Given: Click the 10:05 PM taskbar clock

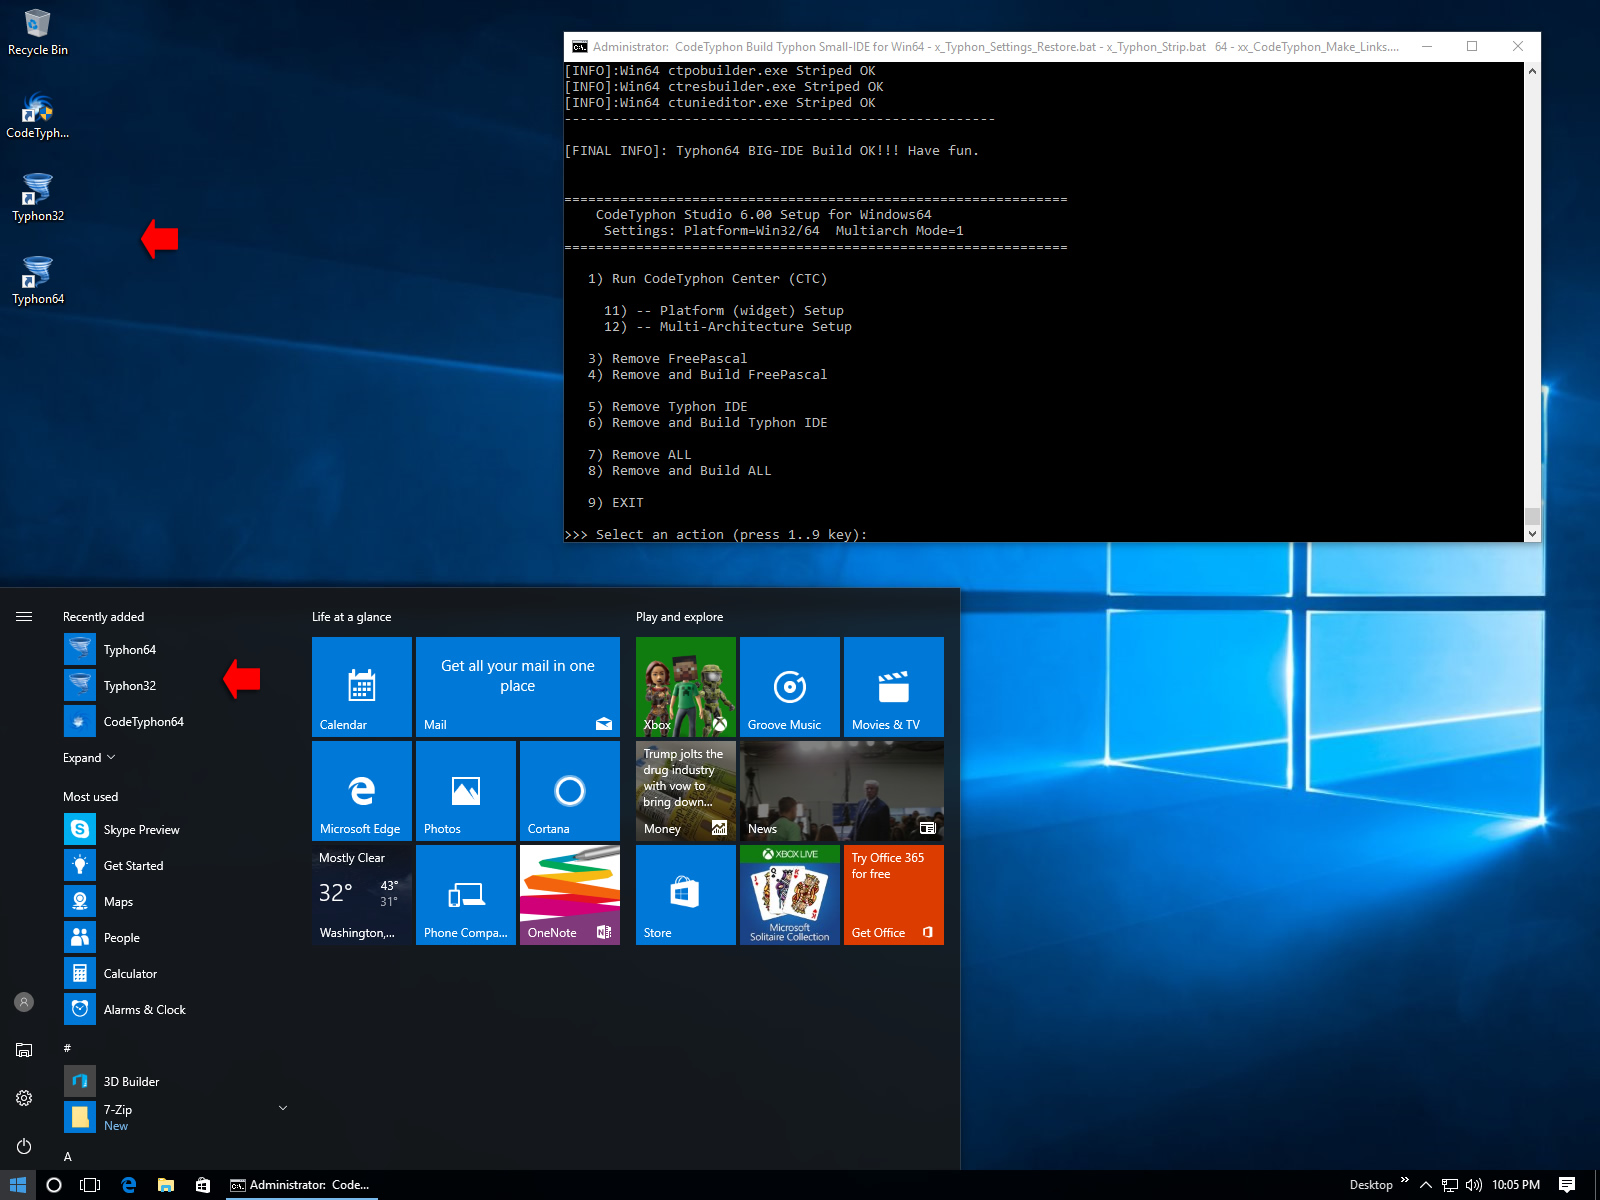Looking at the screenshot, I should [1516, 1185].
